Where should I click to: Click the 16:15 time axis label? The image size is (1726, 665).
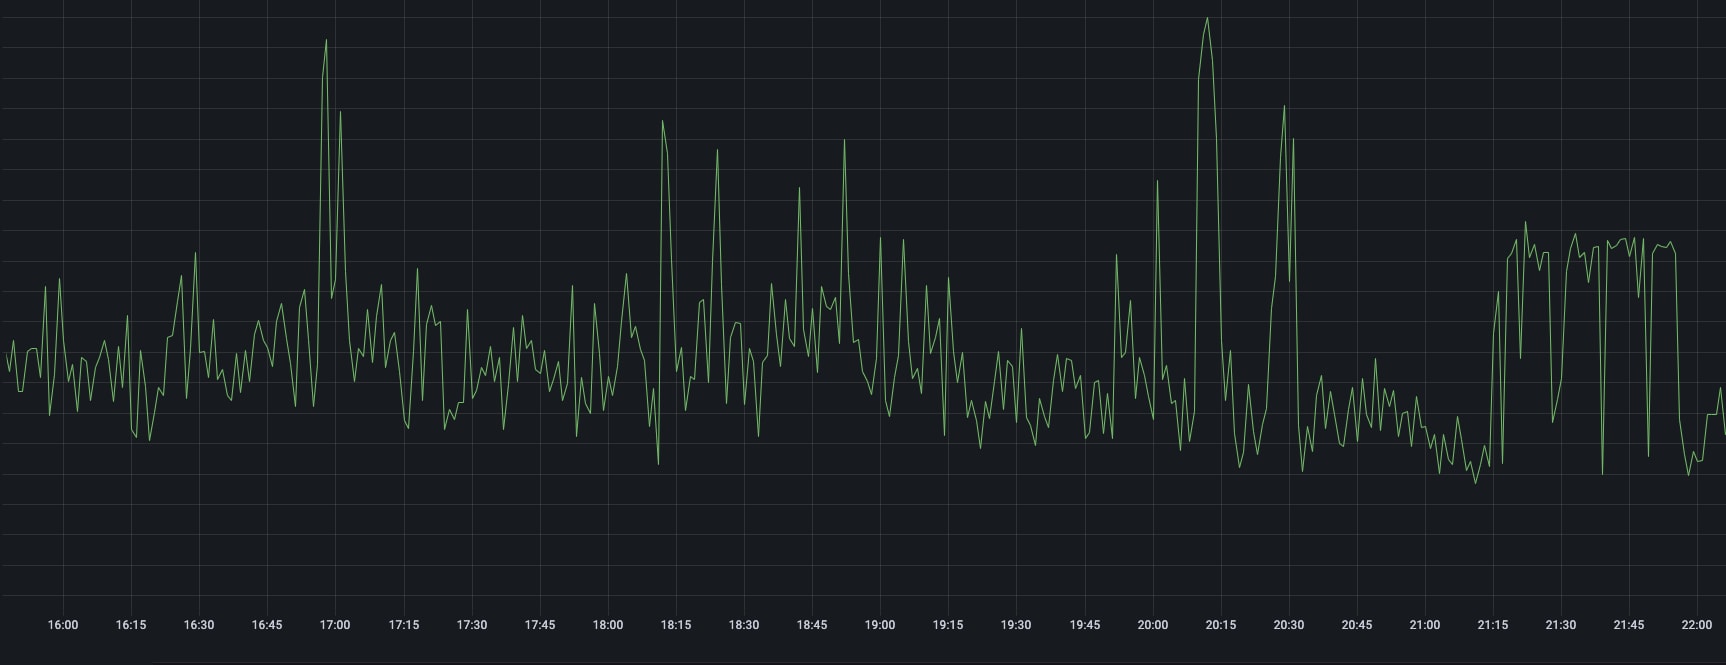click(x=130, y=625)
